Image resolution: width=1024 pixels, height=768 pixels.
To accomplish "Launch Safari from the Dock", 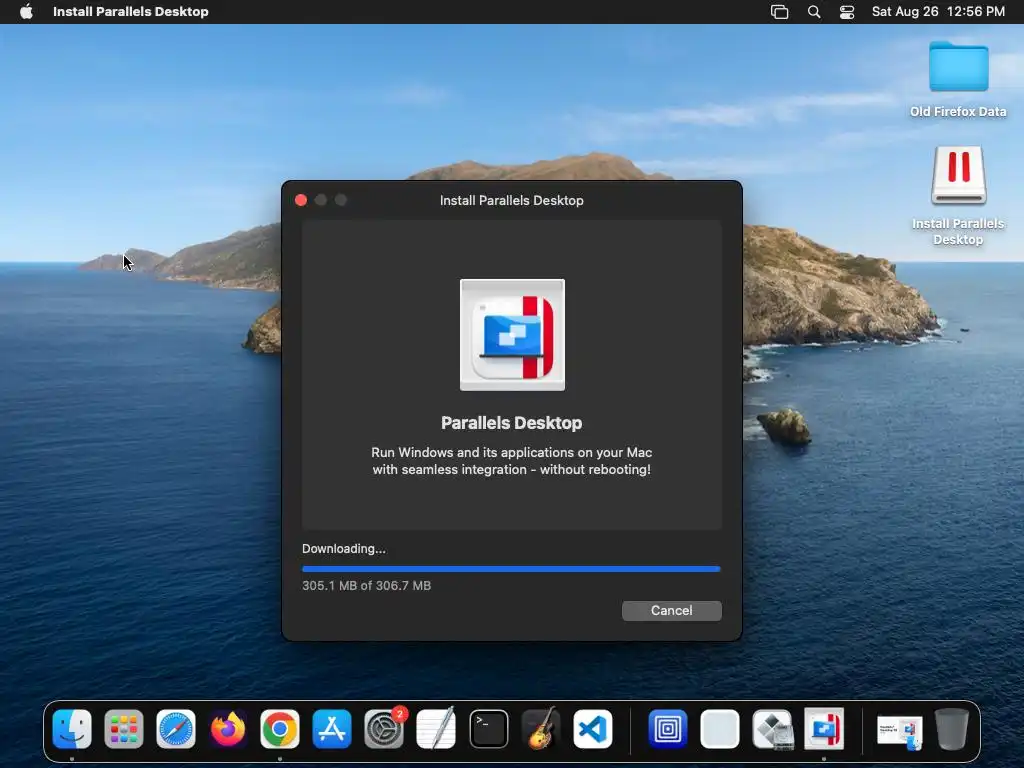I will point(176,729).
